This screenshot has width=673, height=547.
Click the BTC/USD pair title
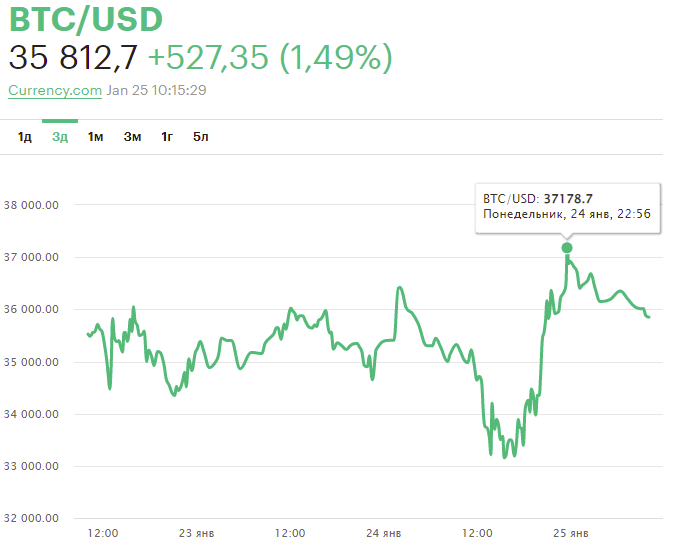pos(85,20)
